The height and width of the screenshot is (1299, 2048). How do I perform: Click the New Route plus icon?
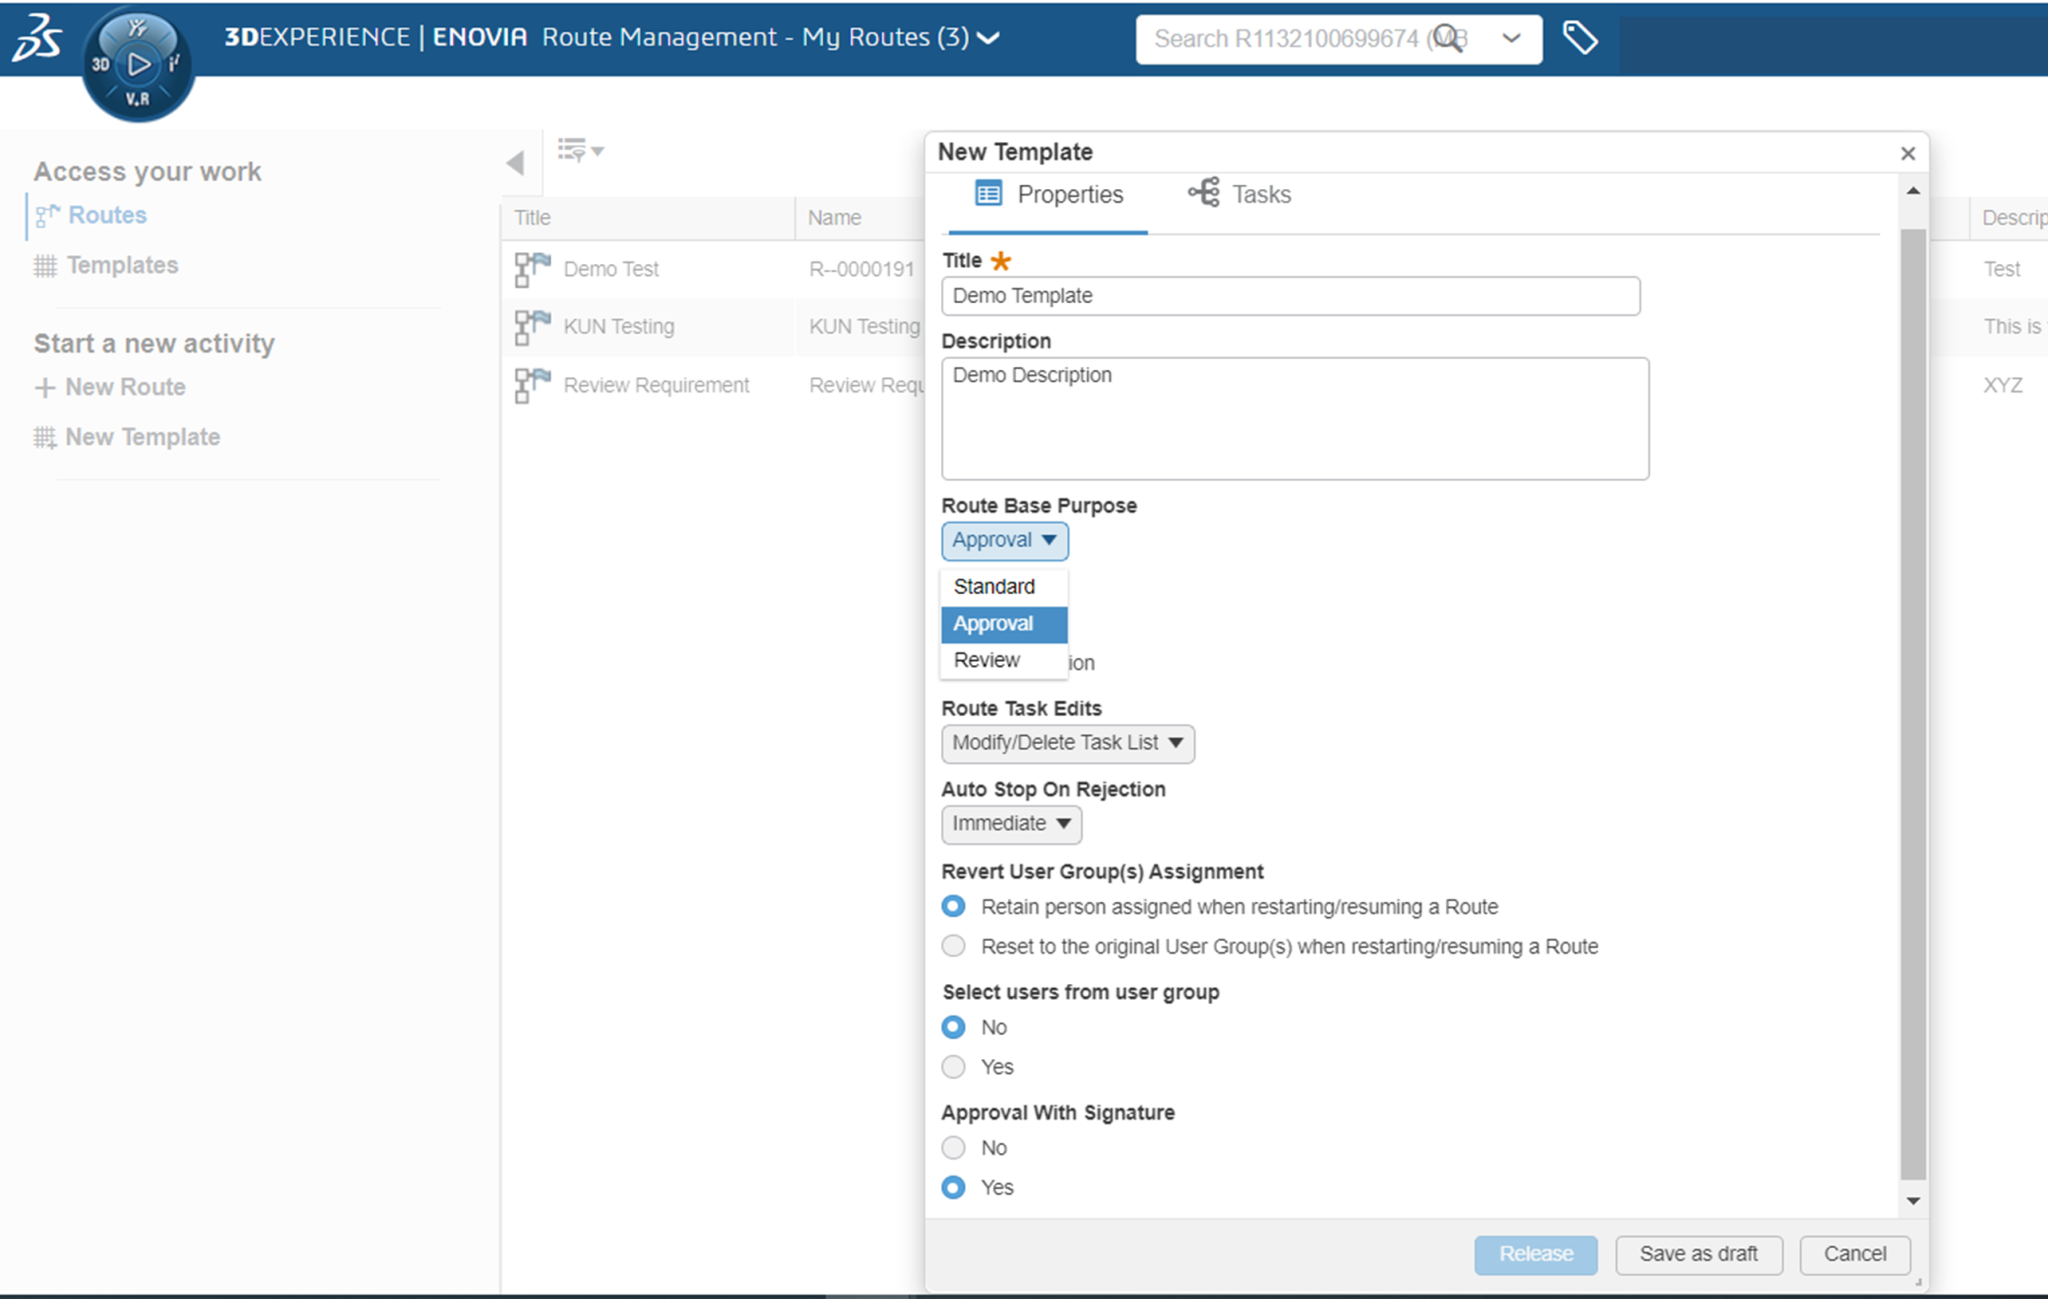tap(45, 387)
